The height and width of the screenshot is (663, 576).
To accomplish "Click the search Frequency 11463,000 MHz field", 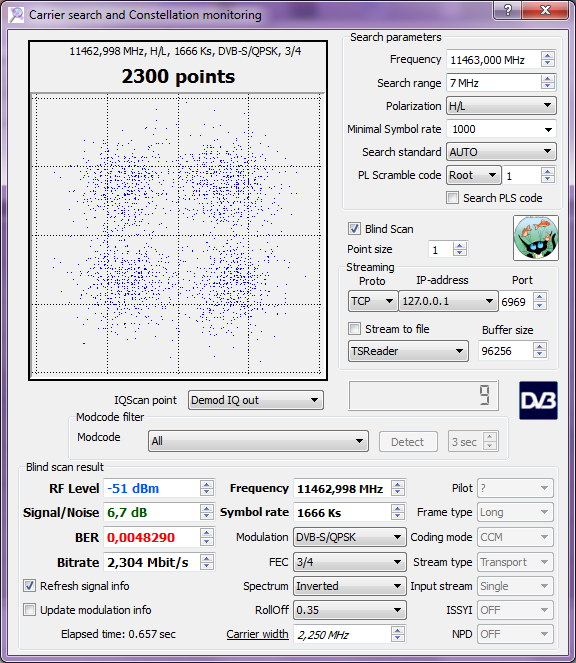I will 493,60.
